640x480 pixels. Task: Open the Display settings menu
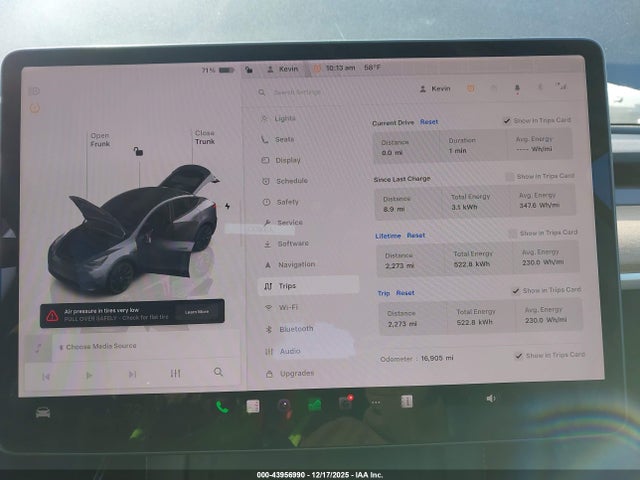280,160
